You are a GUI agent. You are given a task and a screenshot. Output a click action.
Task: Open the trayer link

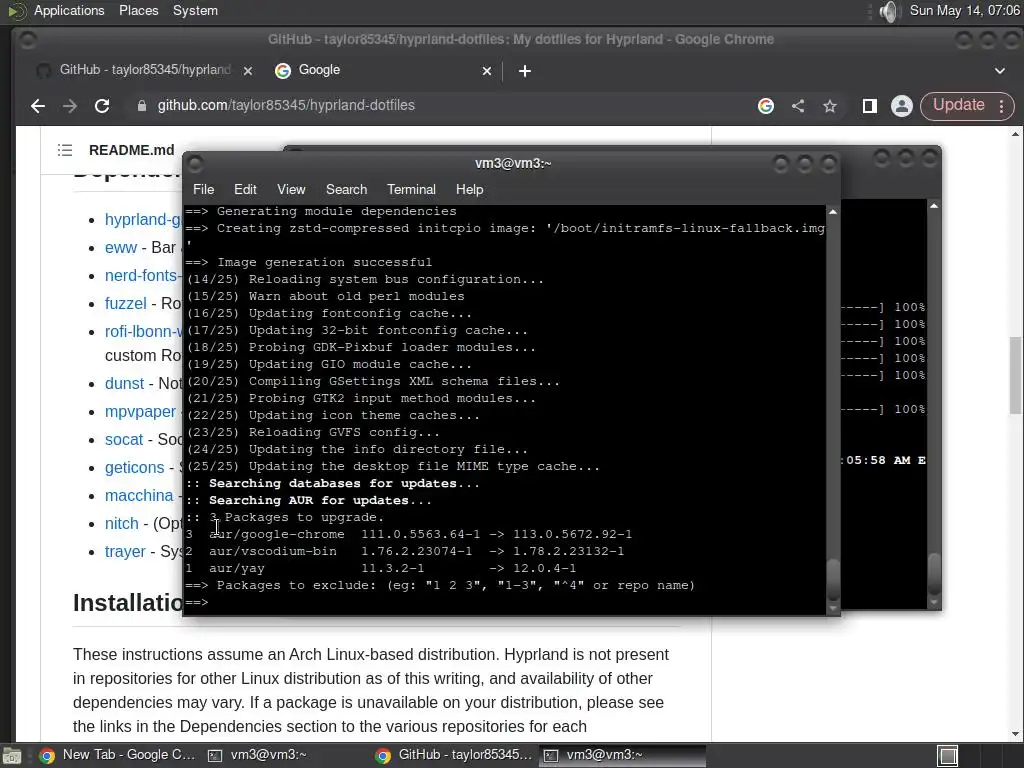(x=125, y=552)
